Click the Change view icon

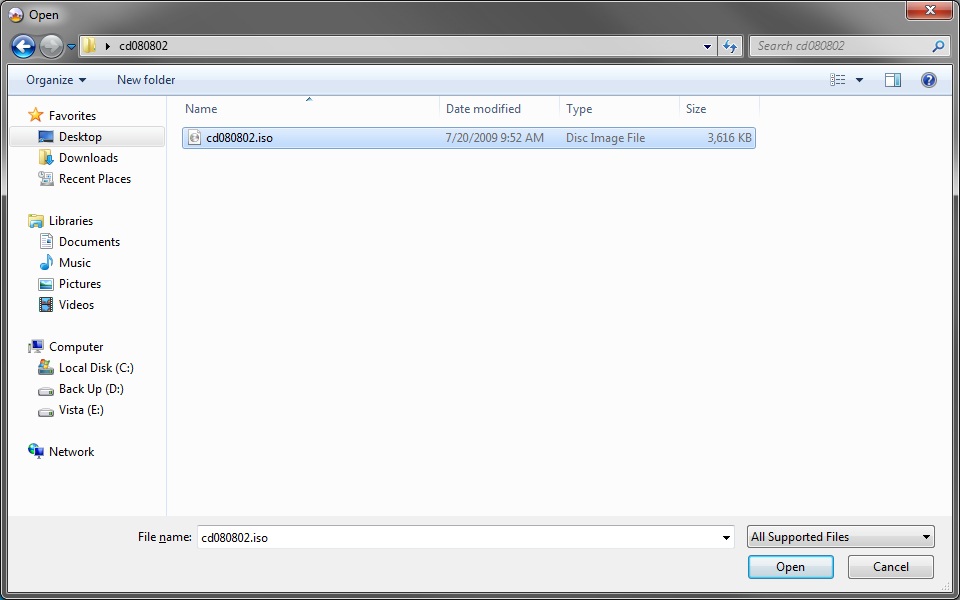[838, 80]
